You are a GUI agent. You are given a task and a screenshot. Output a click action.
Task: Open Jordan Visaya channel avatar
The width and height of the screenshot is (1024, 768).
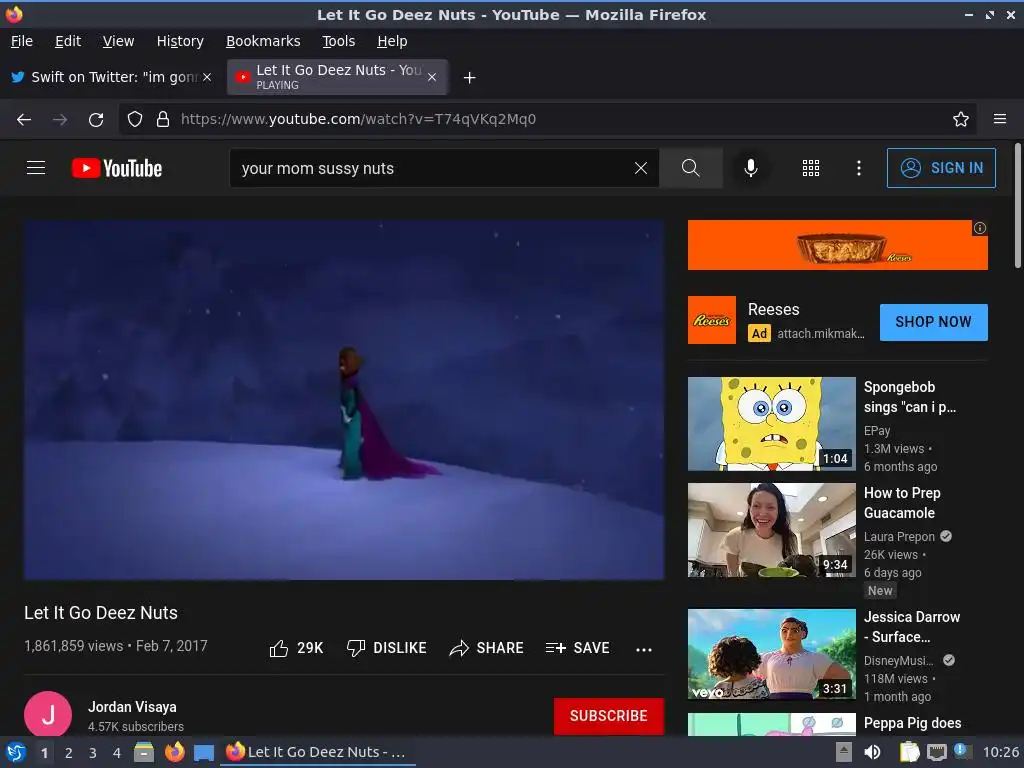48,714
